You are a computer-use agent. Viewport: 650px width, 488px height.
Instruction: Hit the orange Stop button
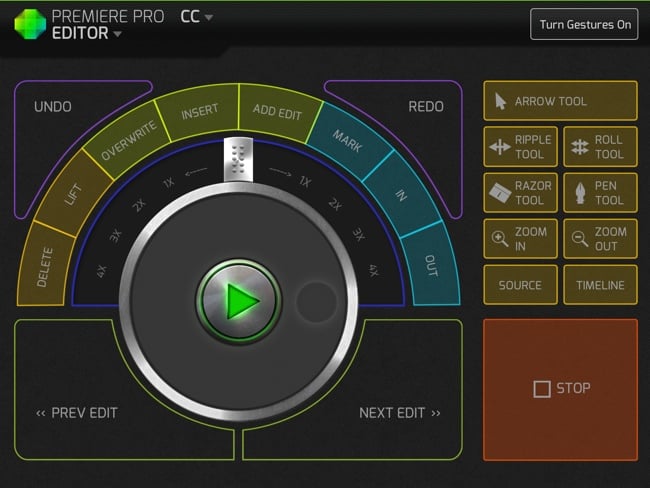click(x=560, y=389)
